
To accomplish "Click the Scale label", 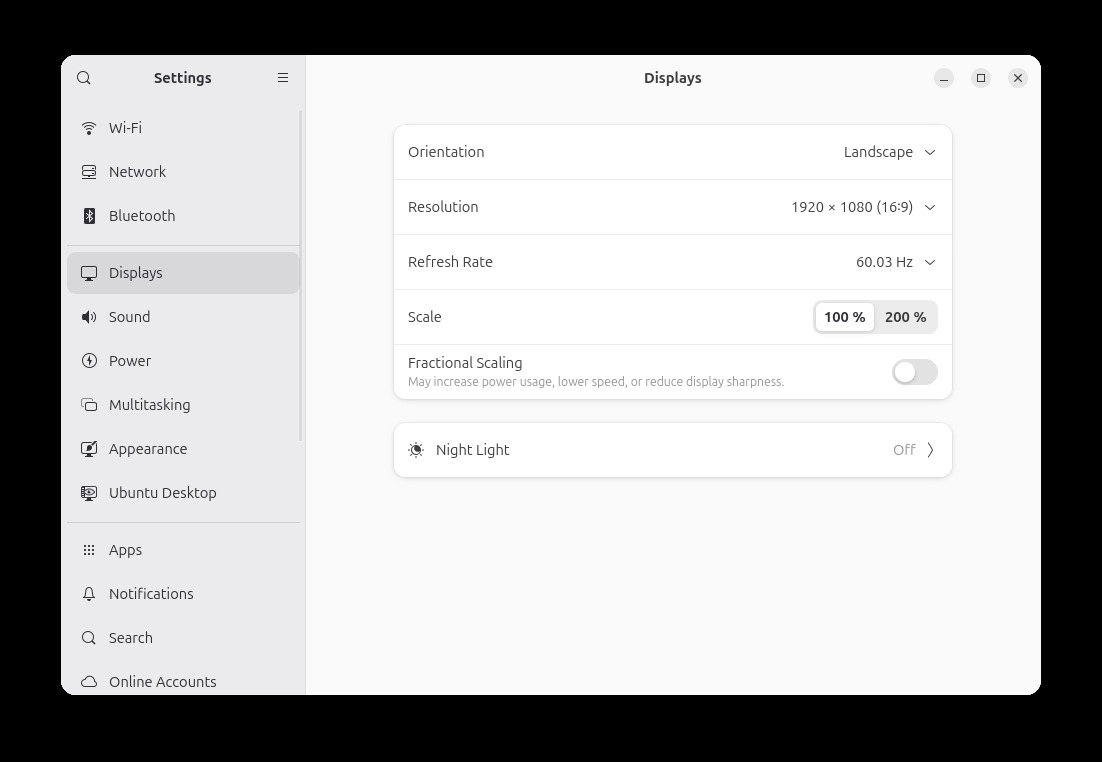I will 424,317.
